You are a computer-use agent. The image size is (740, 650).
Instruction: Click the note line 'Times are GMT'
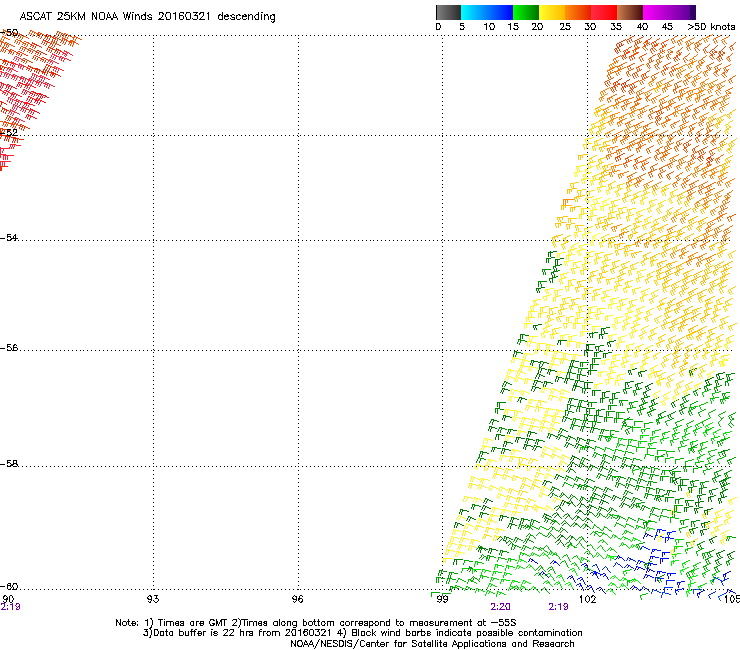[x=192, y=623]
